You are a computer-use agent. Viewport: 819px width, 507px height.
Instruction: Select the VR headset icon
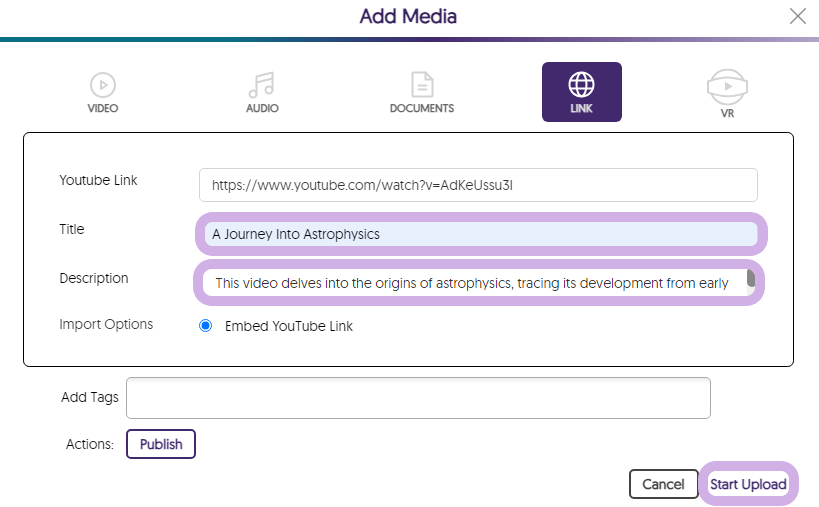point(727,86)
